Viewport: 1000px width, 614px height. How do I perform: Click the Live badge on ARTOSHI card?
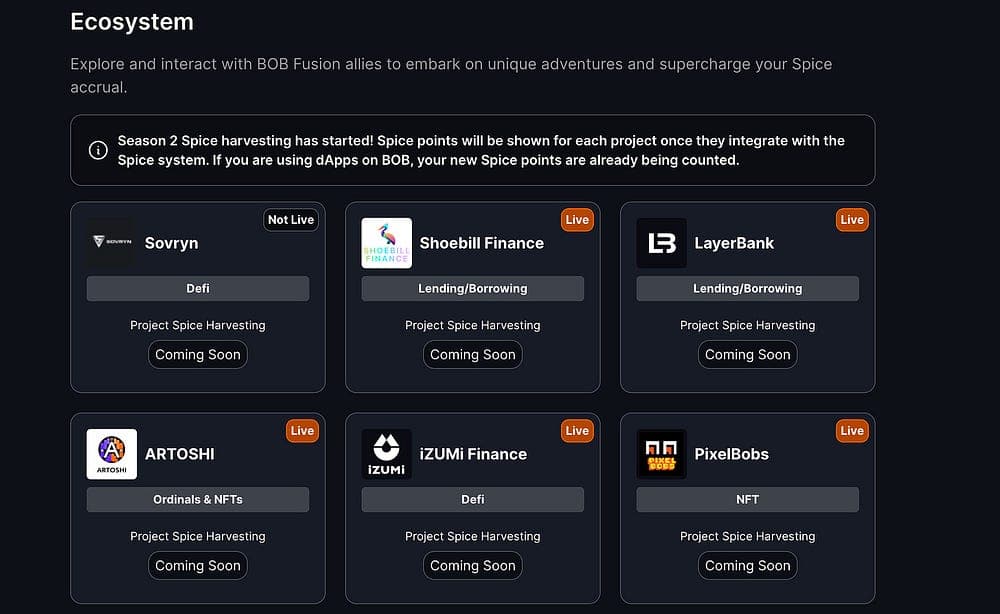tap(302, 431)
